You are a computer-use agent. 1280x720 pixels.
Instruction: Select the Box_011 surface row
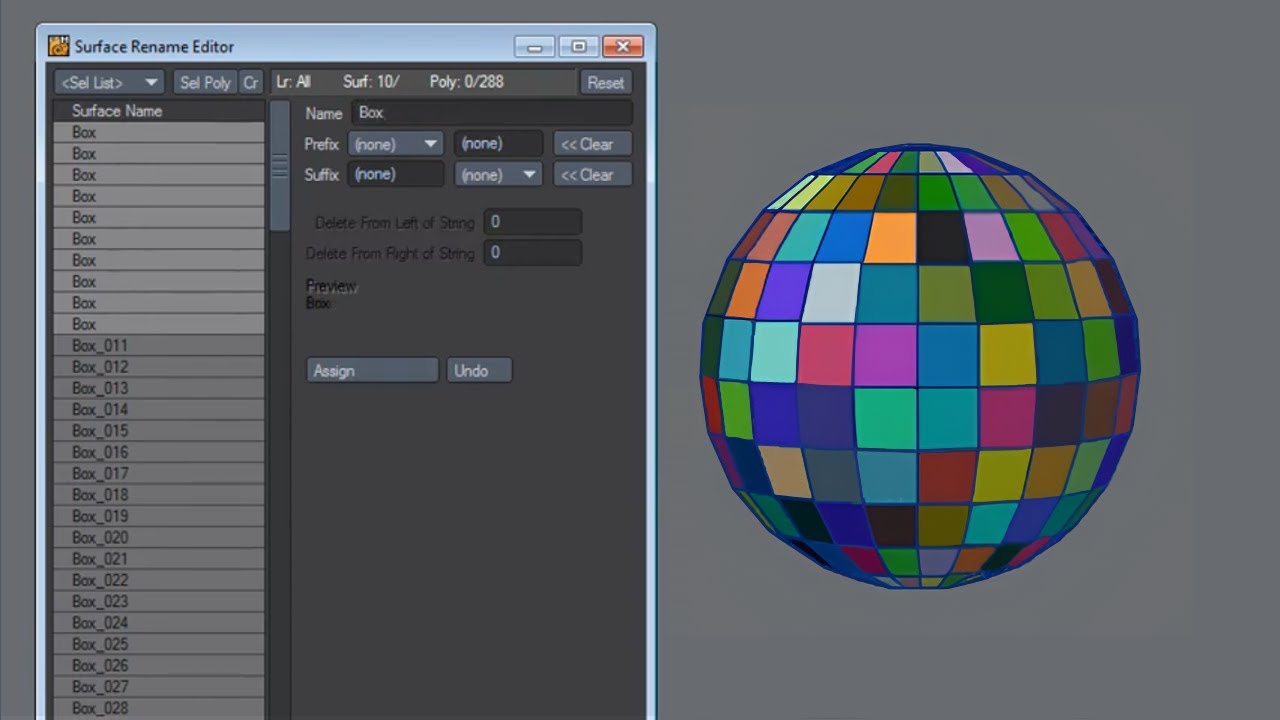159,346
